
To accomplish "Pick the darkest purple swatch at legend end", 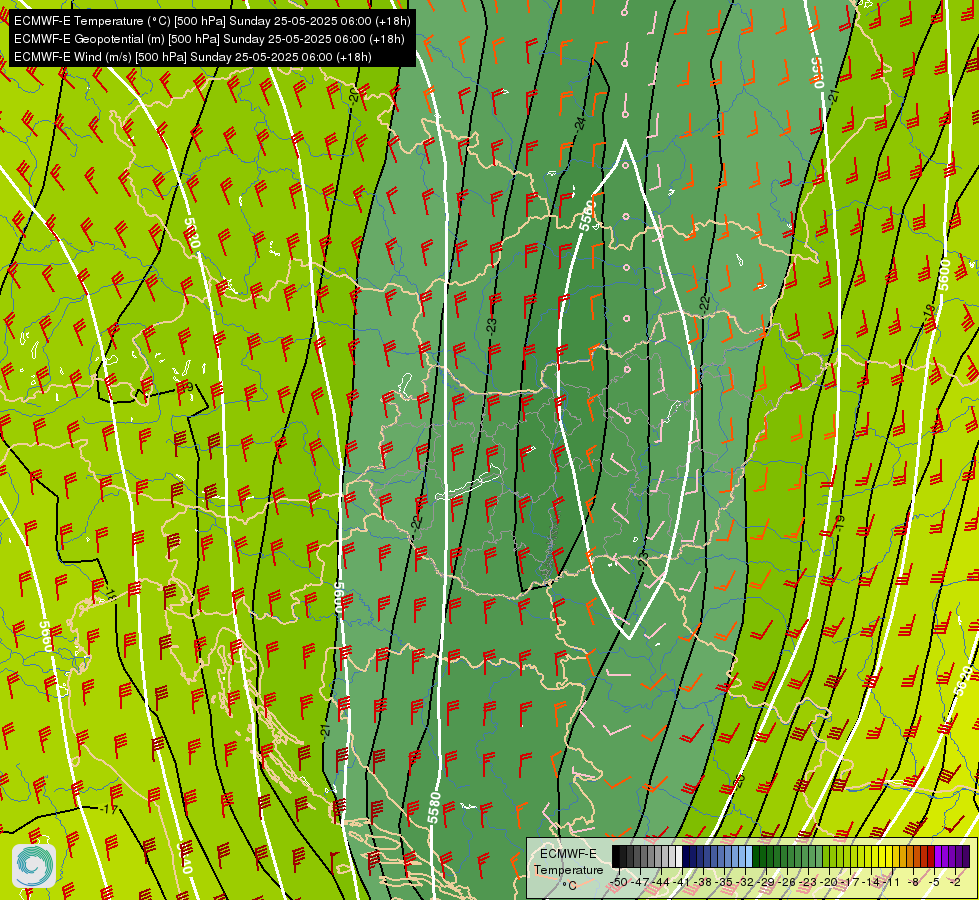I will 966,856.
